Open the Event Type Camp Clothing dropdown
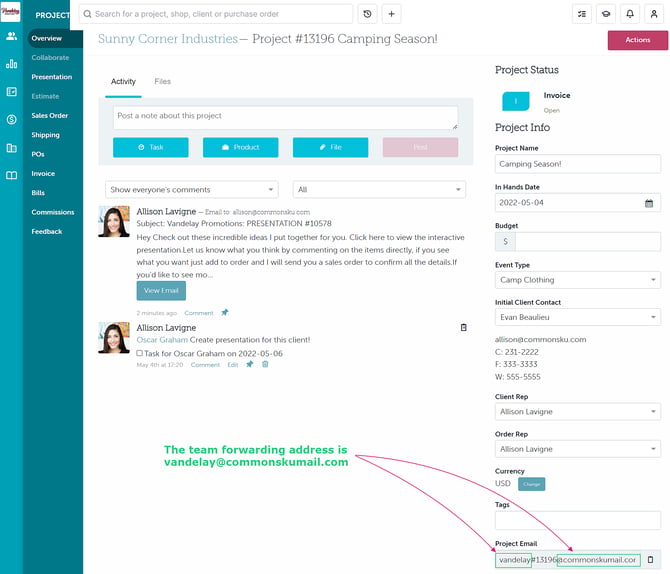670x574 pixels. click(x=578, y=280)
